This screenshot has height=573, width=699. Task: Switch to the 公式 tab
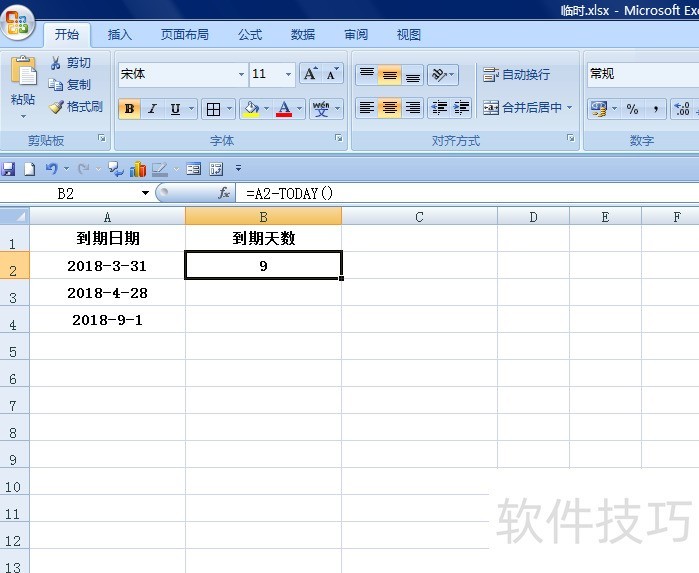[250, 35]
